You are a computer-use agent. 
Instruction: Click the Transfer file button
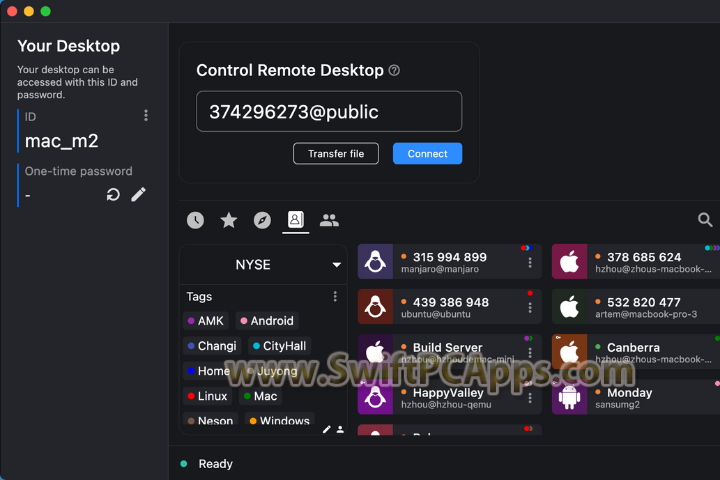coord(336,153)
